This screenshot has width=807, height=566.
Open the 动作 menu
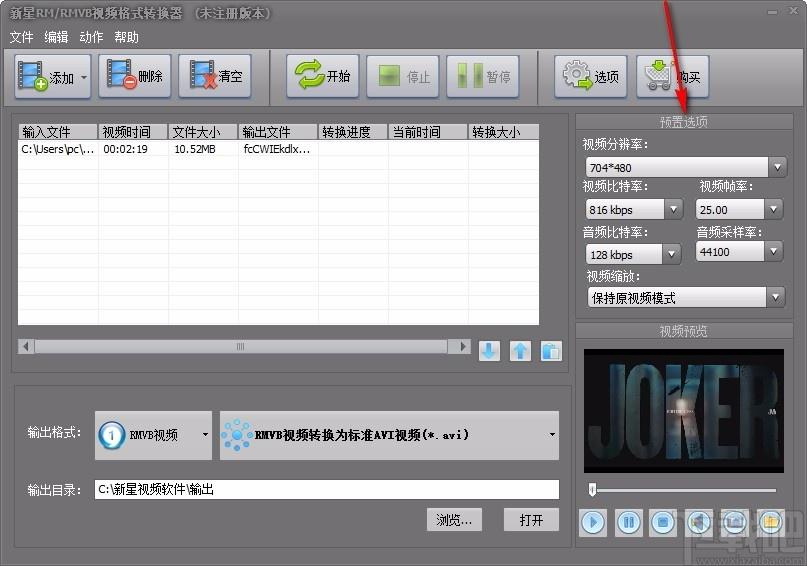click(91, 37)
